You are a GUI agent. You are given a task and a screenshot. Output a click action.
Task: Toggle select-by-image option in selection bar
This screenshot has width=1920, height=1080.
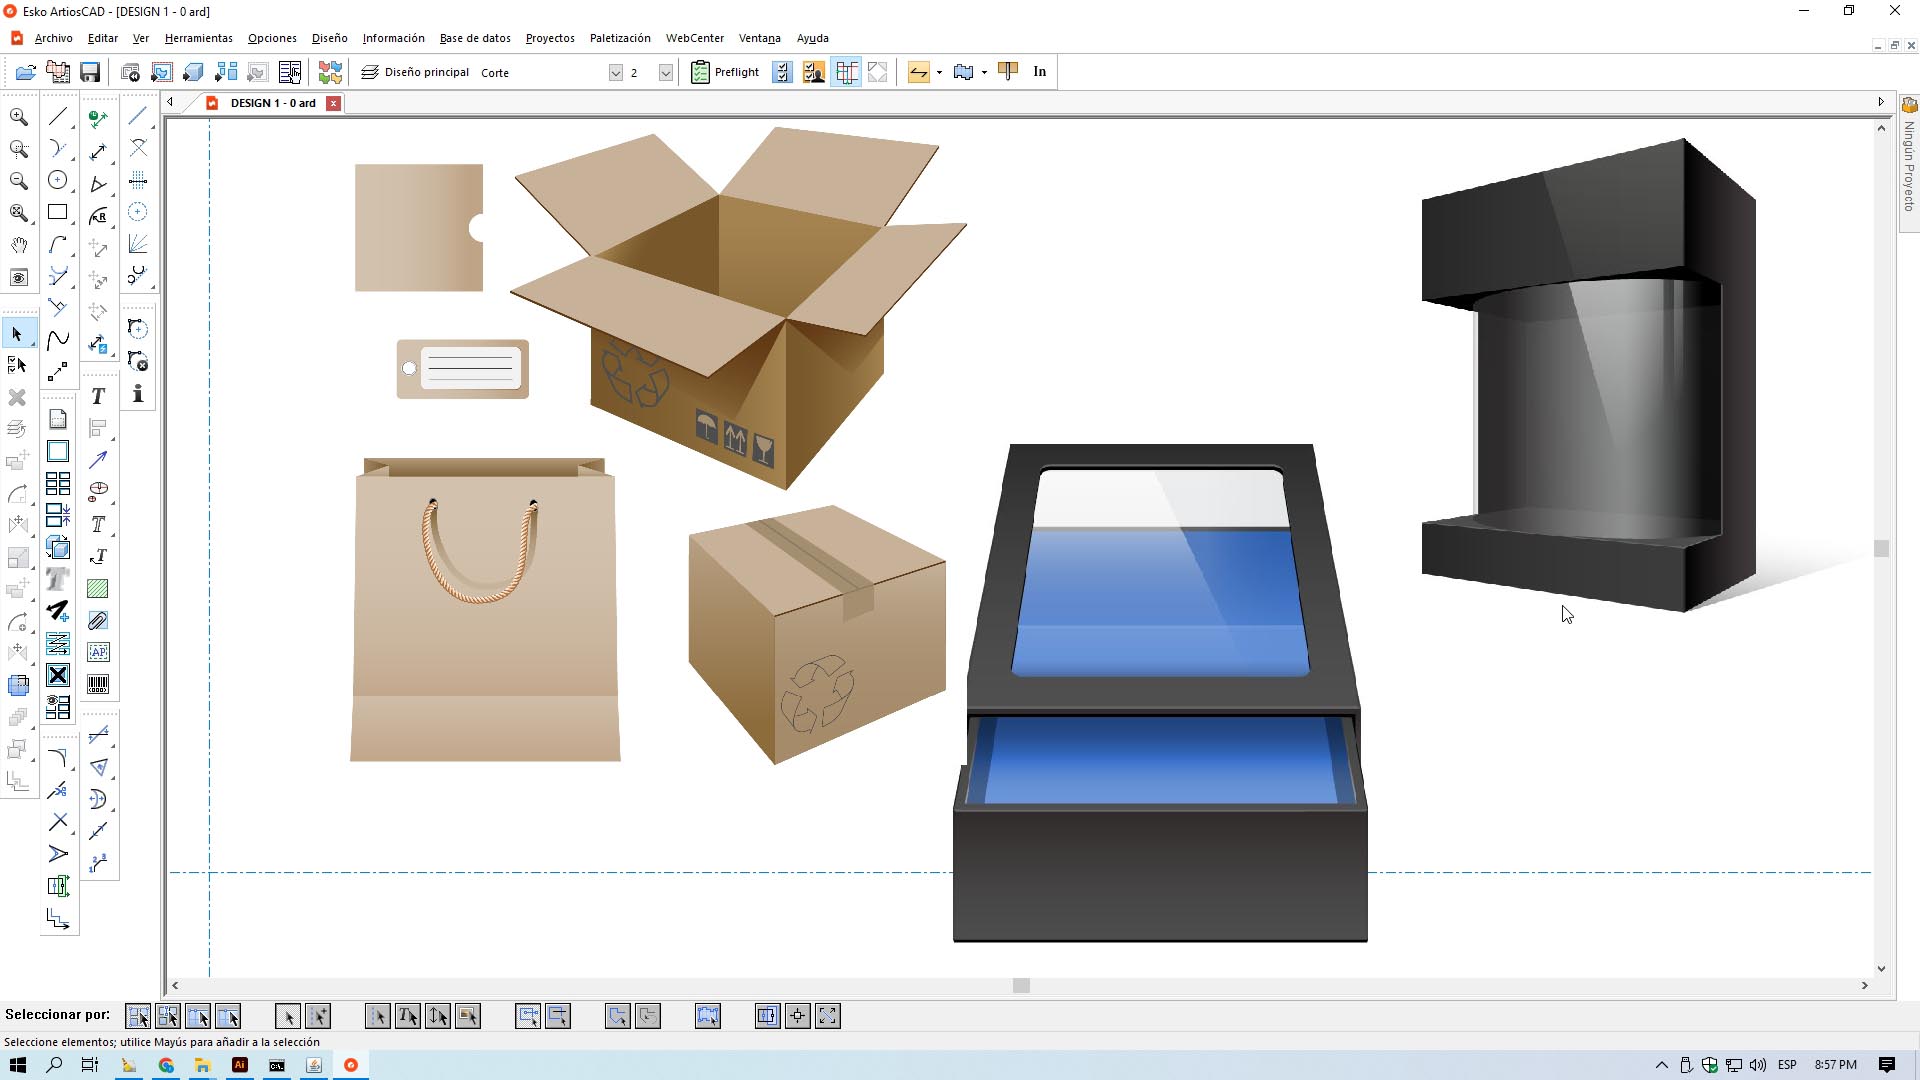pyautogui.click(x=468, y=1017)
